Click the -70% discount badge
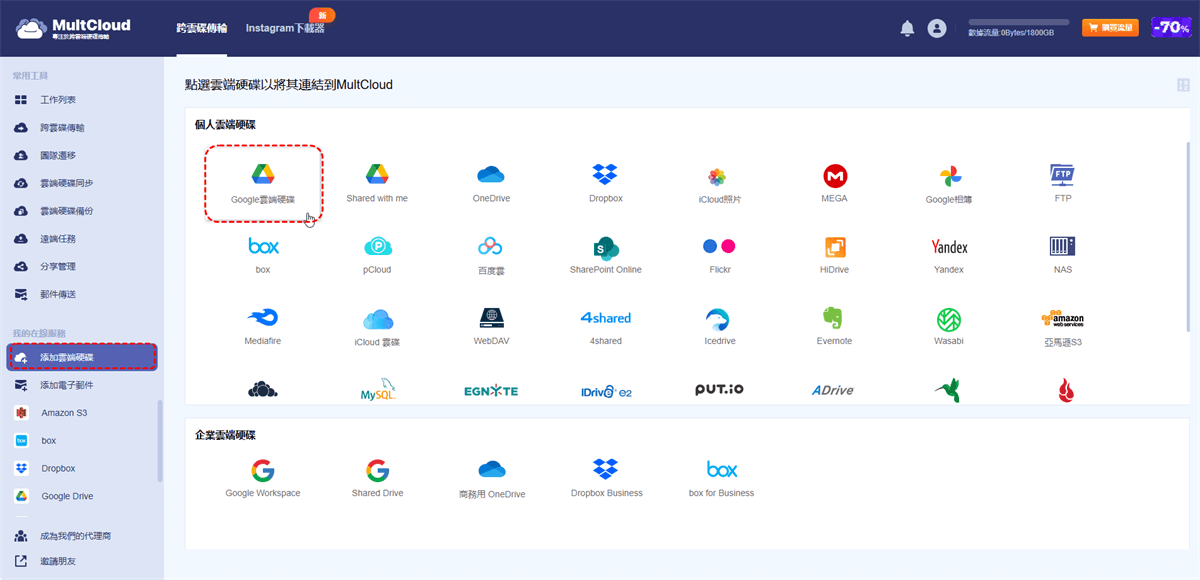Image resolution: width=1200 pixels, height=580 pixels. click(x=1170, y=28)
